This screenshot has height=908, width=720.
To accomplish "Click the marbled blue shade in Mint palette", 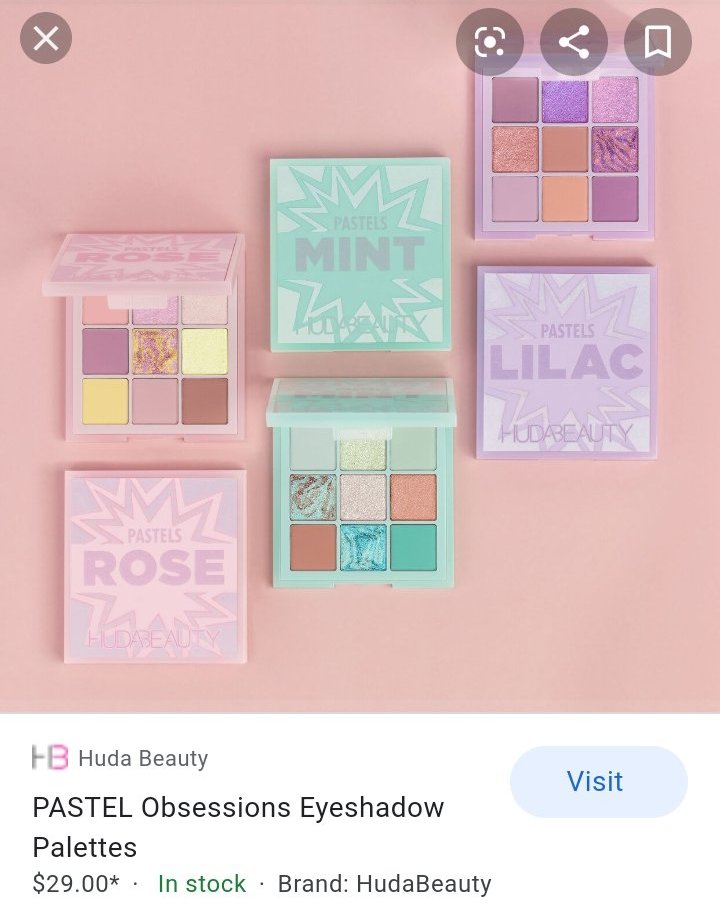I will (363, 547).
